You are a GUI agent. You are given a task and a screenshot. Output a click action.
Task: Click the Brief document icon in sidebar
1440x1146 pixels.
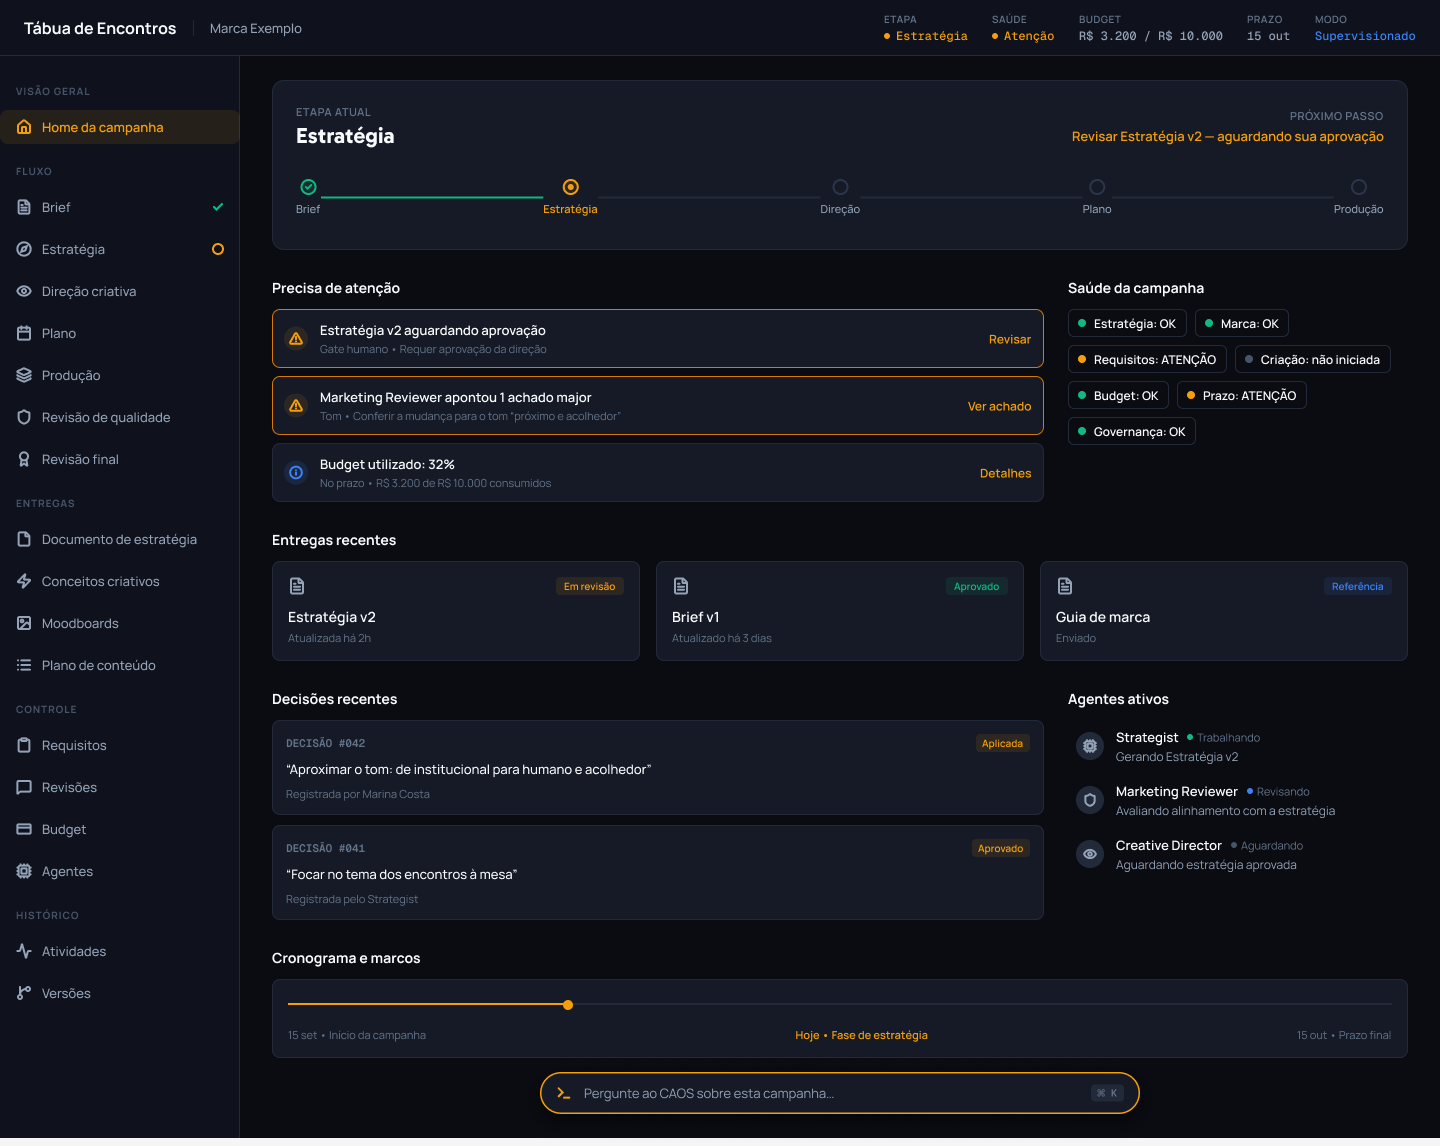(24, 207)
